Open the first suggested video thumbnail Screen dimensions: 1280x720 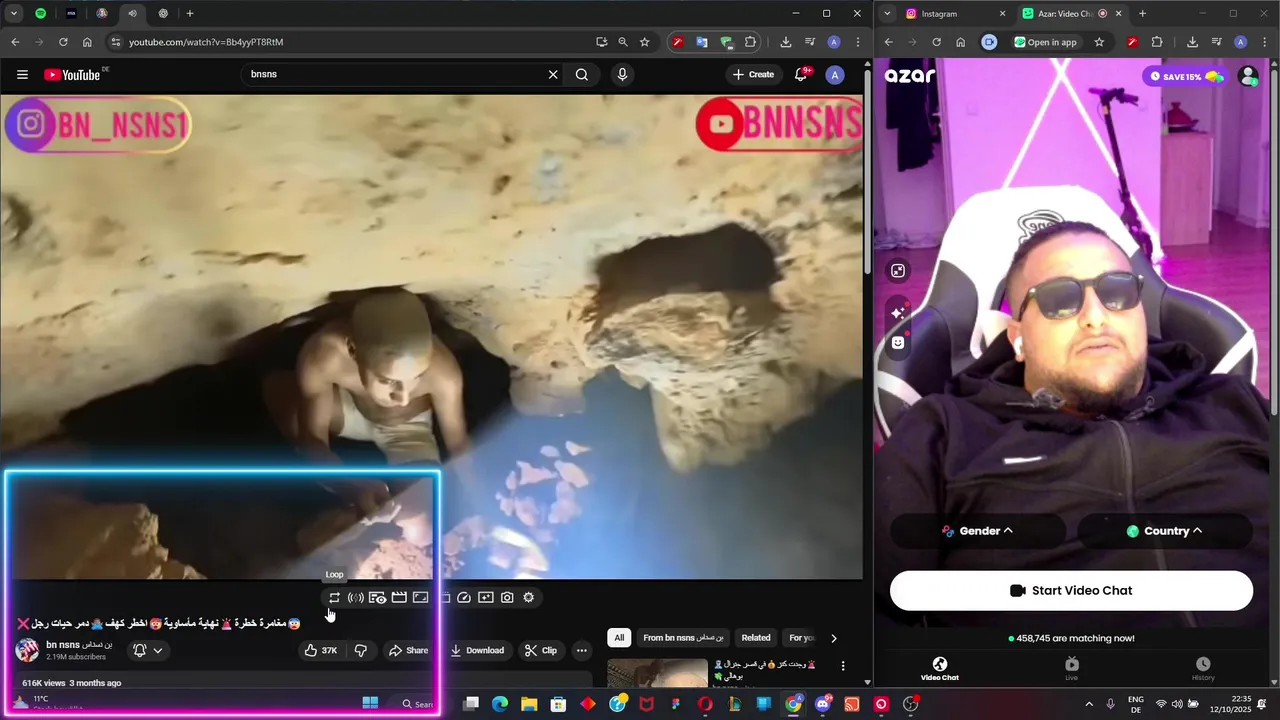pos(657,673)
